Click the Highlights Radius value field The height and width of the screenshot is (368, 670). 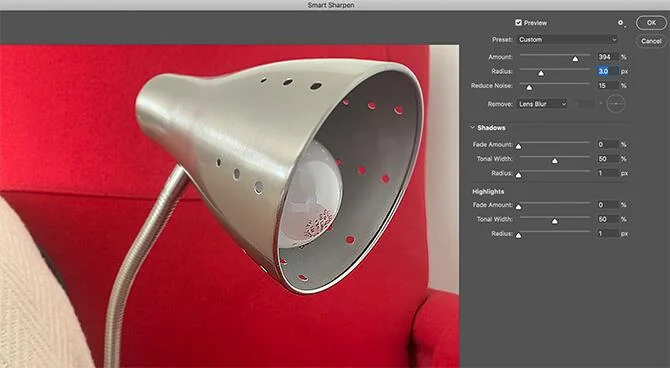point(607,234)
